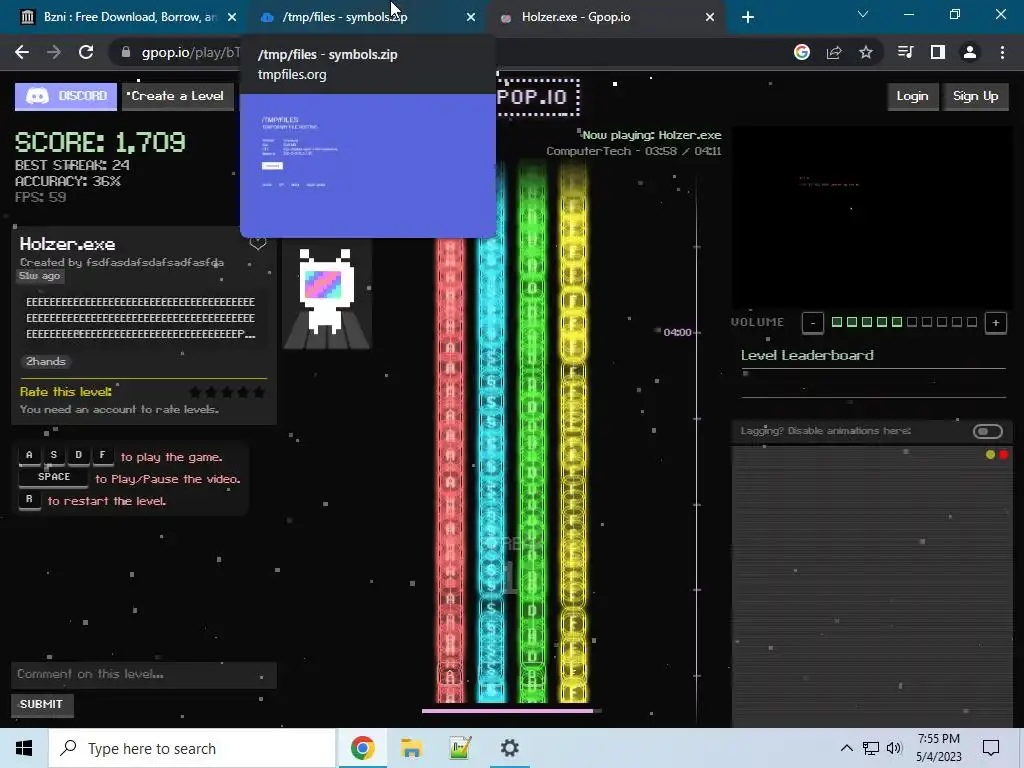The height and width of the screenshot is (768, 1024).
Task: Share this page icon
Action: [x=834, y=52]
